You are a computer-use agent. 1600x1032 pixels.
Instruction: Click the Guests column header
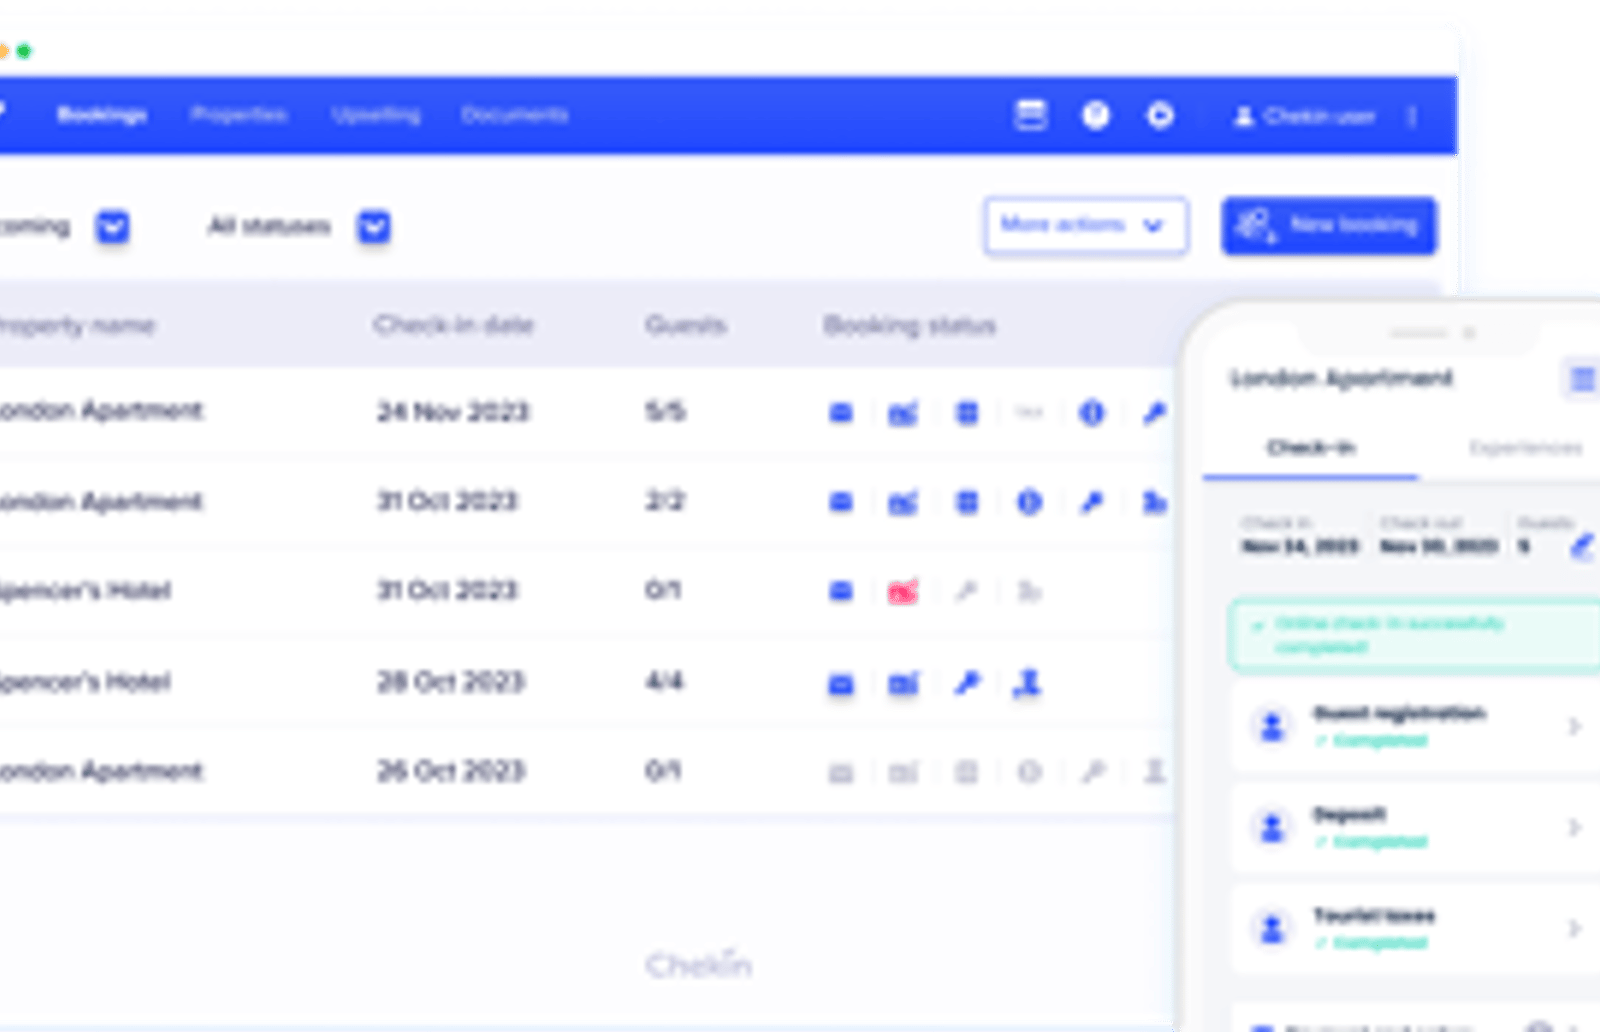(685, 325)
